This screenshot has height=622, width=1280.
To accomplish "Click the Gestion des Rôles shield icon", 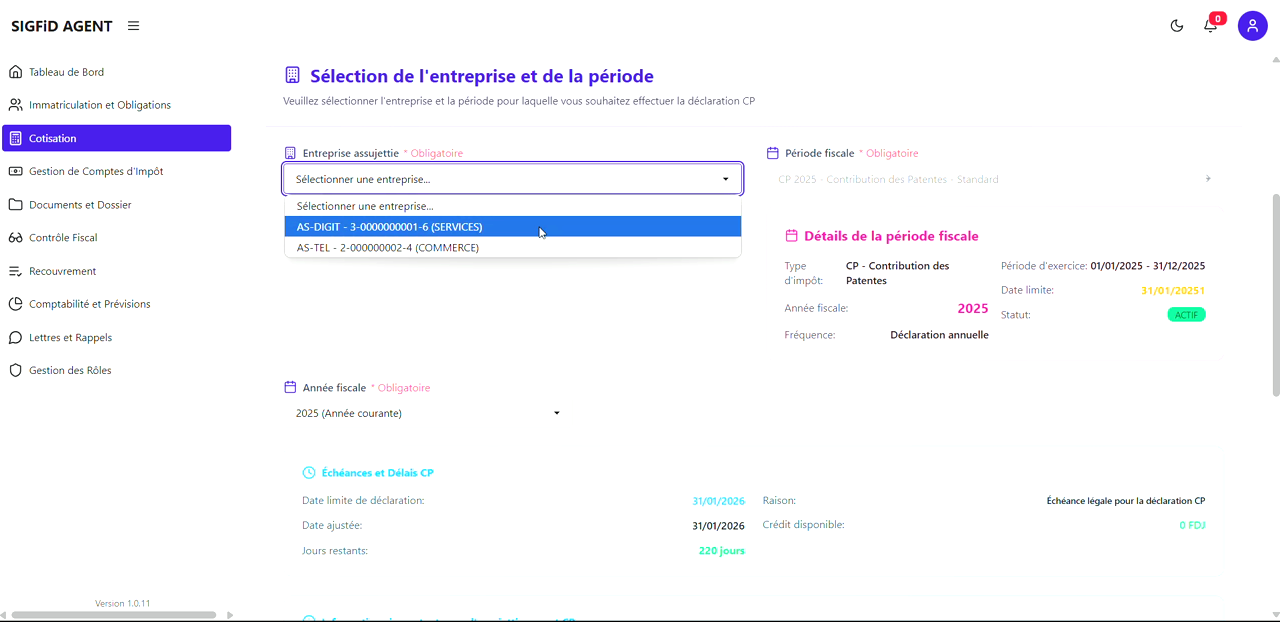I will [14, 370].
